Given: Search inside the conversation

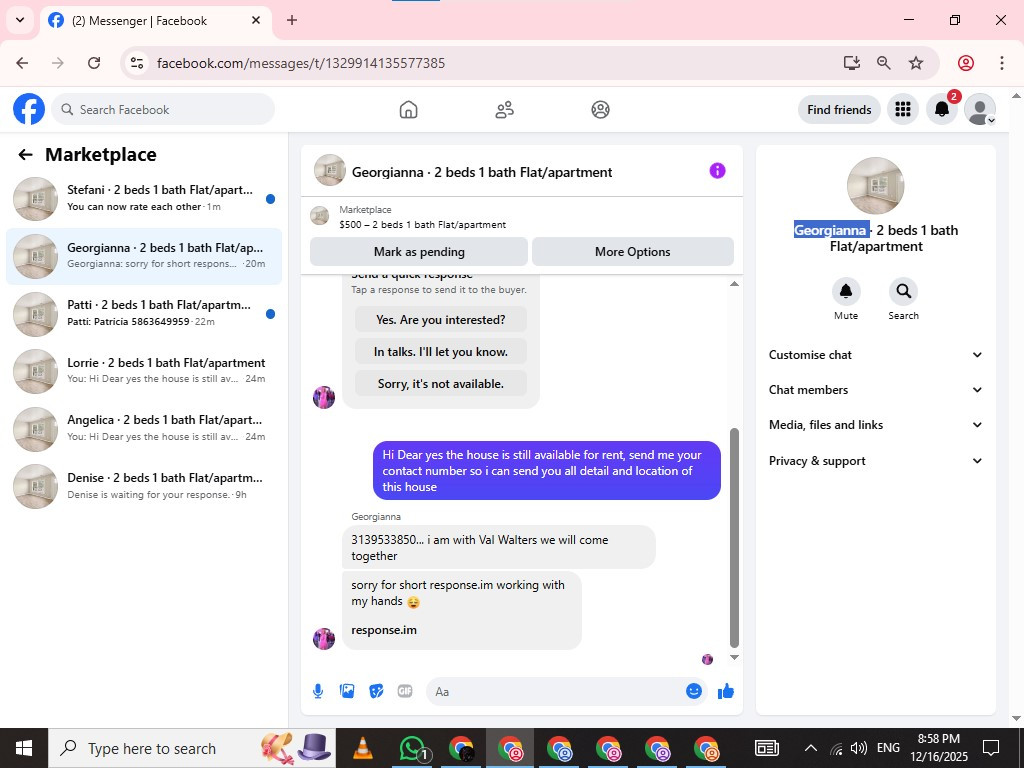Looking at the screenshot, I should 903,291.
